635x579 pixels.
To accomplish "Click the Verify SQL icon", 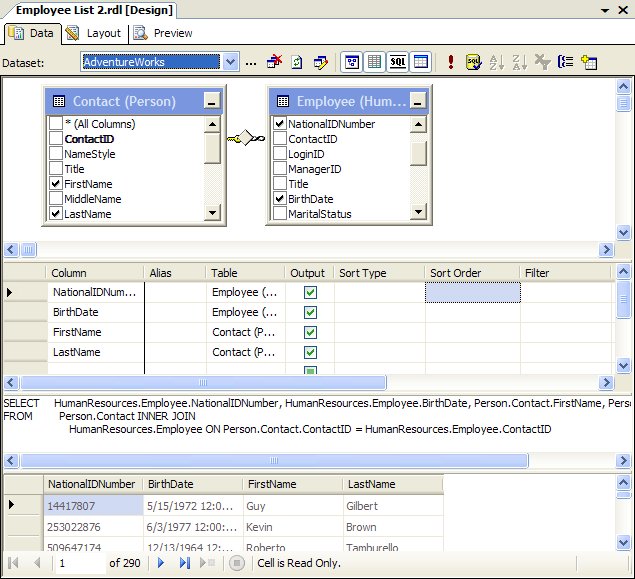I will 473,62.
